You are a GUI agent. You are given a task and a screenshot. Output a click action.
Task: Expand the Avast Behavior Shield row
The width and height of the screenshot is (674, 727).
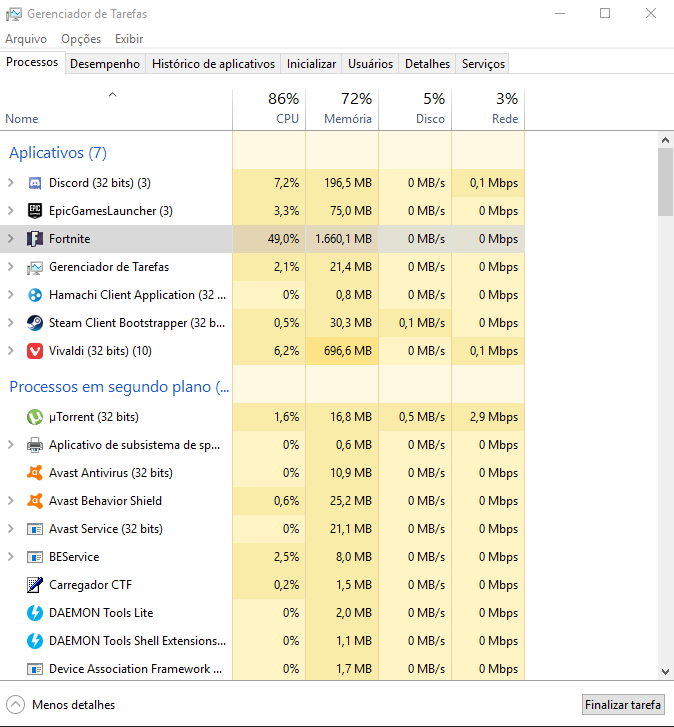[11, 501]
